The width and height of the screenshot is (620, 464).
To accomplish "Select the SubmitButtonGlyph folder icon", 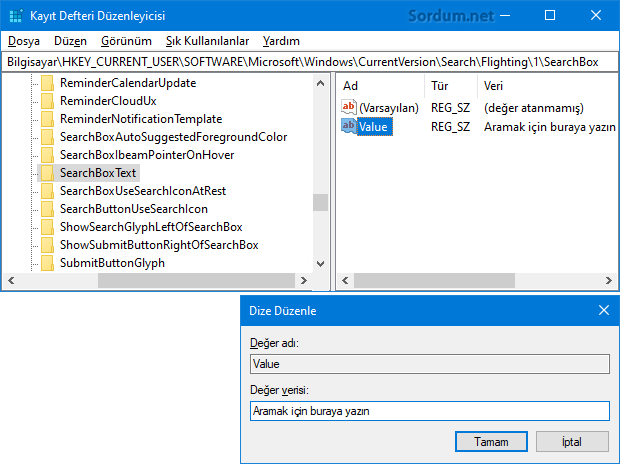I will click(47, 263).
